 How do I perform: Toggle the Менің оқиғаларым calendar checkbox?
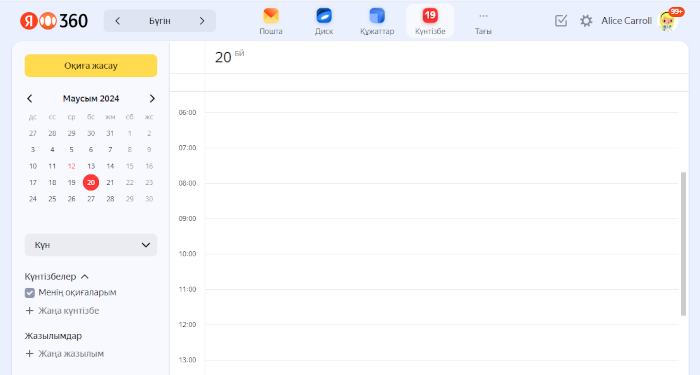[x=29, y=293]
